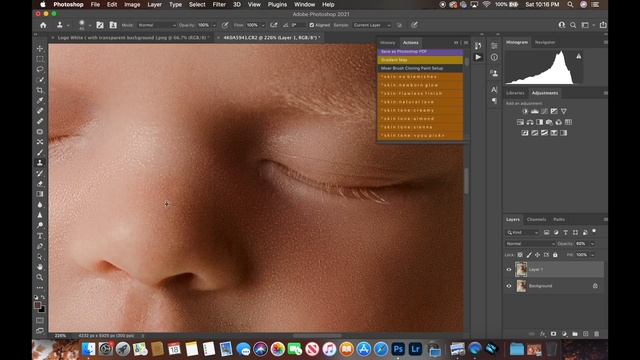Switch to the History tab
This screenshot has width=640, height=360.
(x=387, y=42)
